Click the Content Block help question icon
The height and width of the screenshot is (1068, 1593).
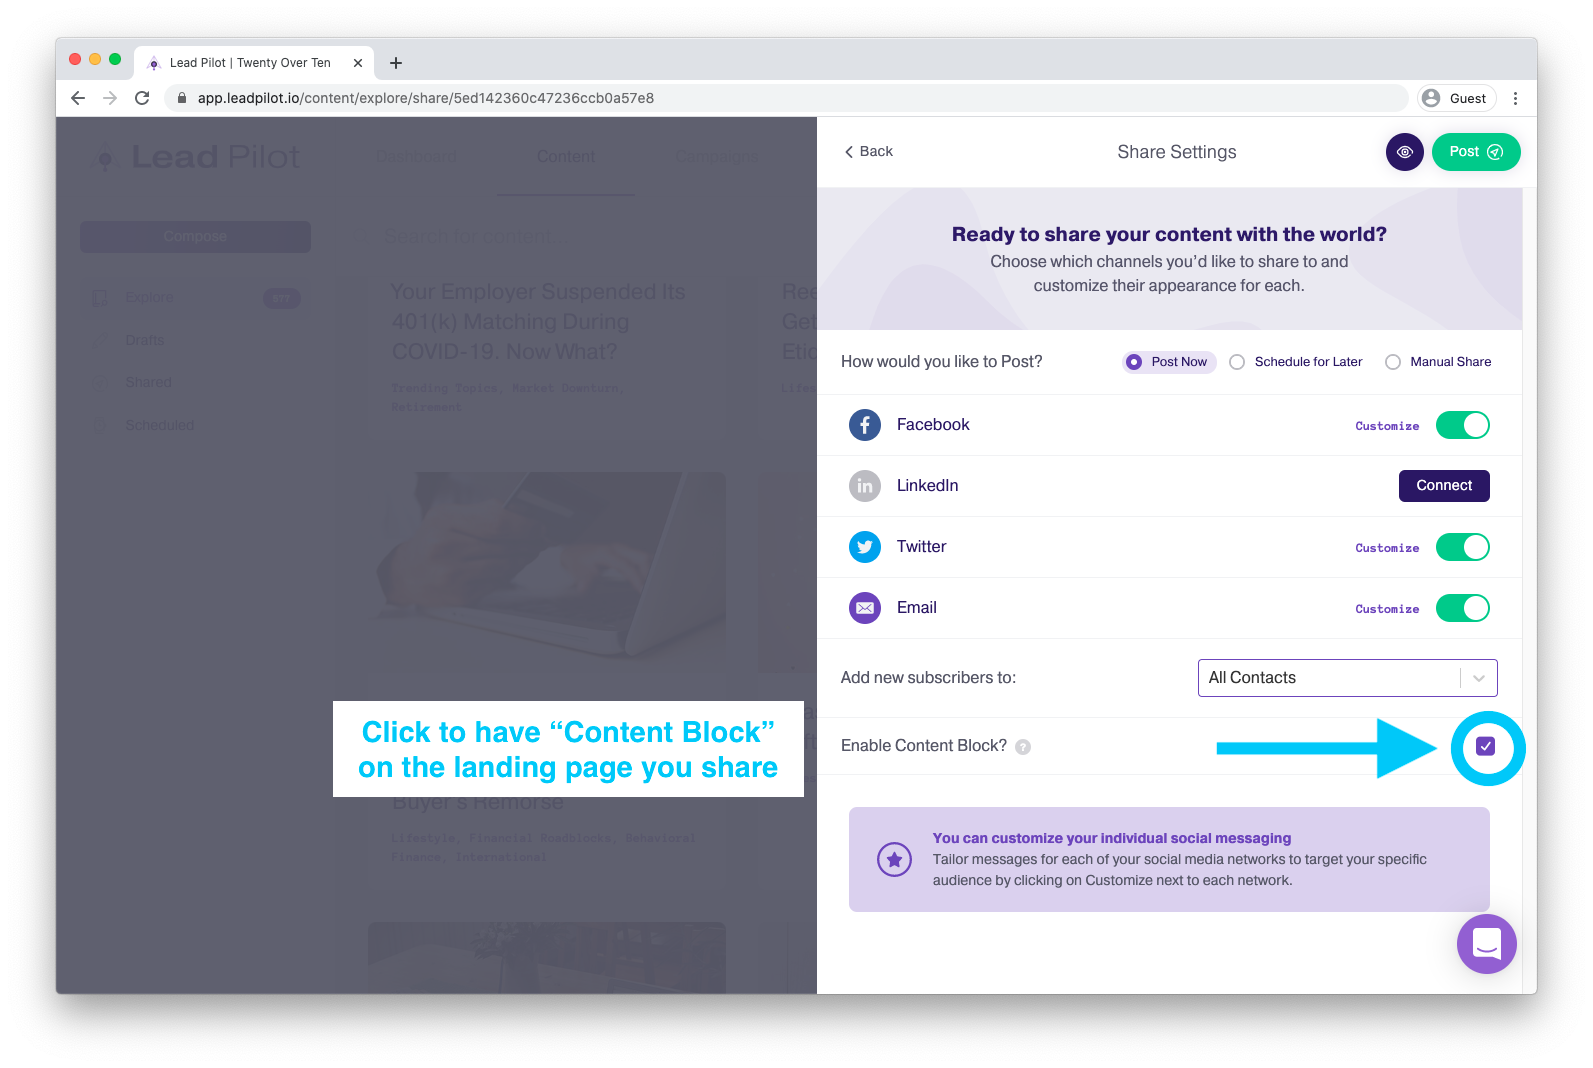point(1023,747)
